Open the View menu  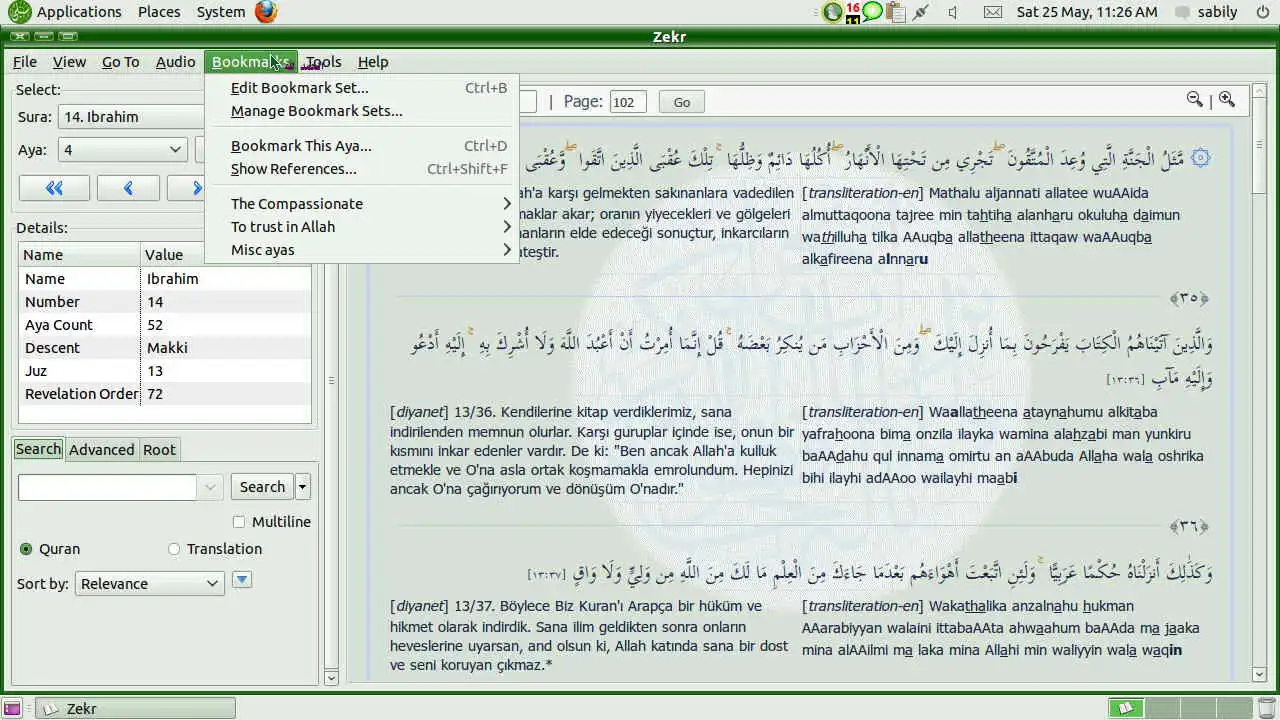tap(69, 62)
